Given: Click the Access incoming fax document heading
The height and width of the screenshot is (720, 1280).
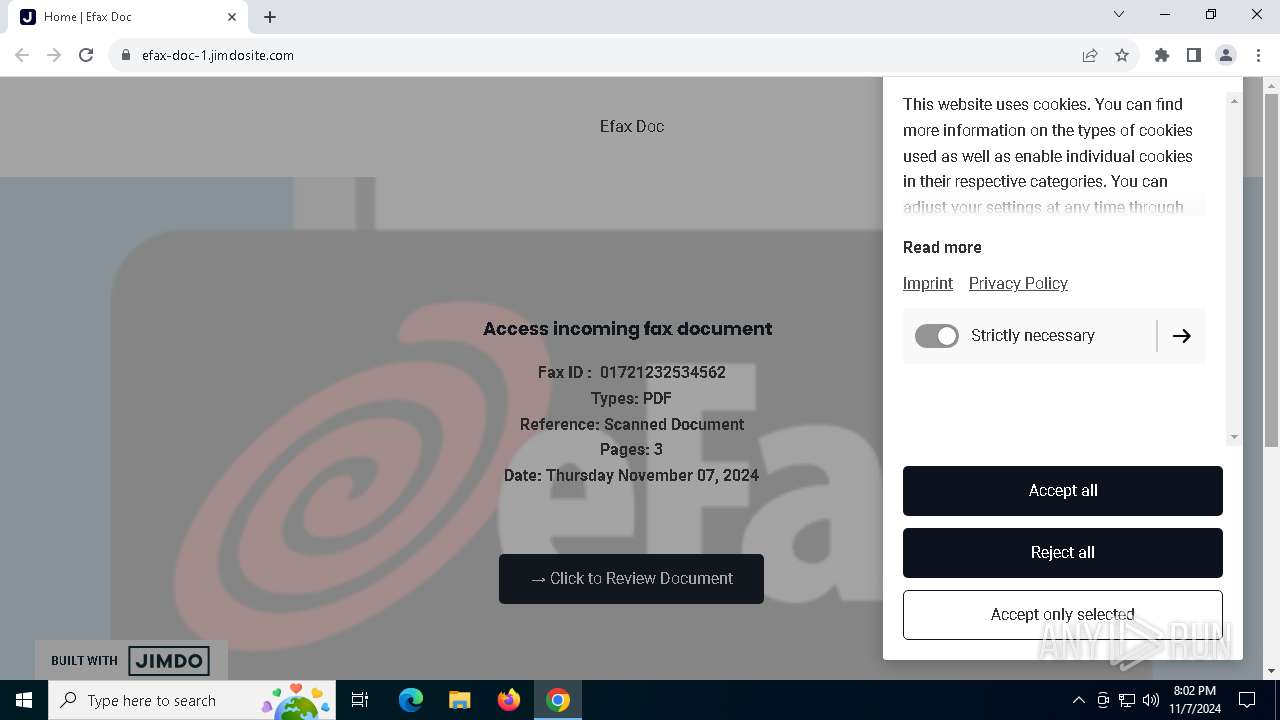Looking at the screenshot, I should click(x=628, y=328).
